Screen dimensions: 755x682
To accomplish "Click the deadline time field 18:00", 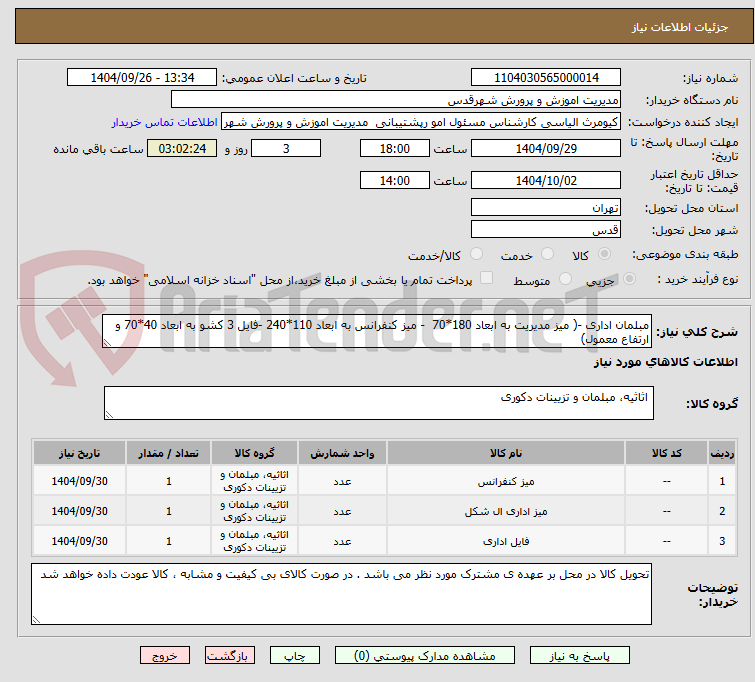I will click(395, 148).
